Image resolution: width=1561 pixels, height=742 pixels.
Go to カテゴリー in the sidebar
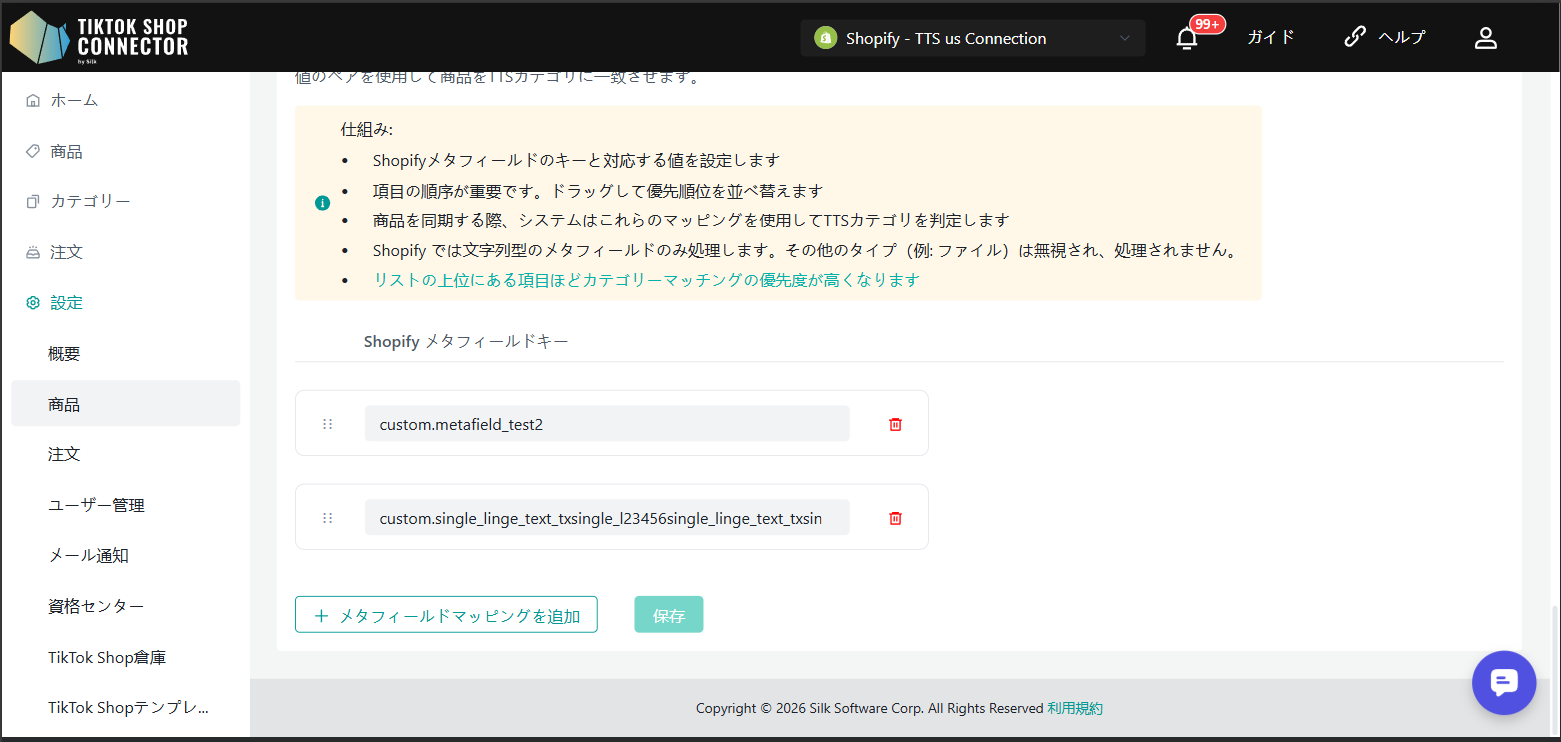90,202
